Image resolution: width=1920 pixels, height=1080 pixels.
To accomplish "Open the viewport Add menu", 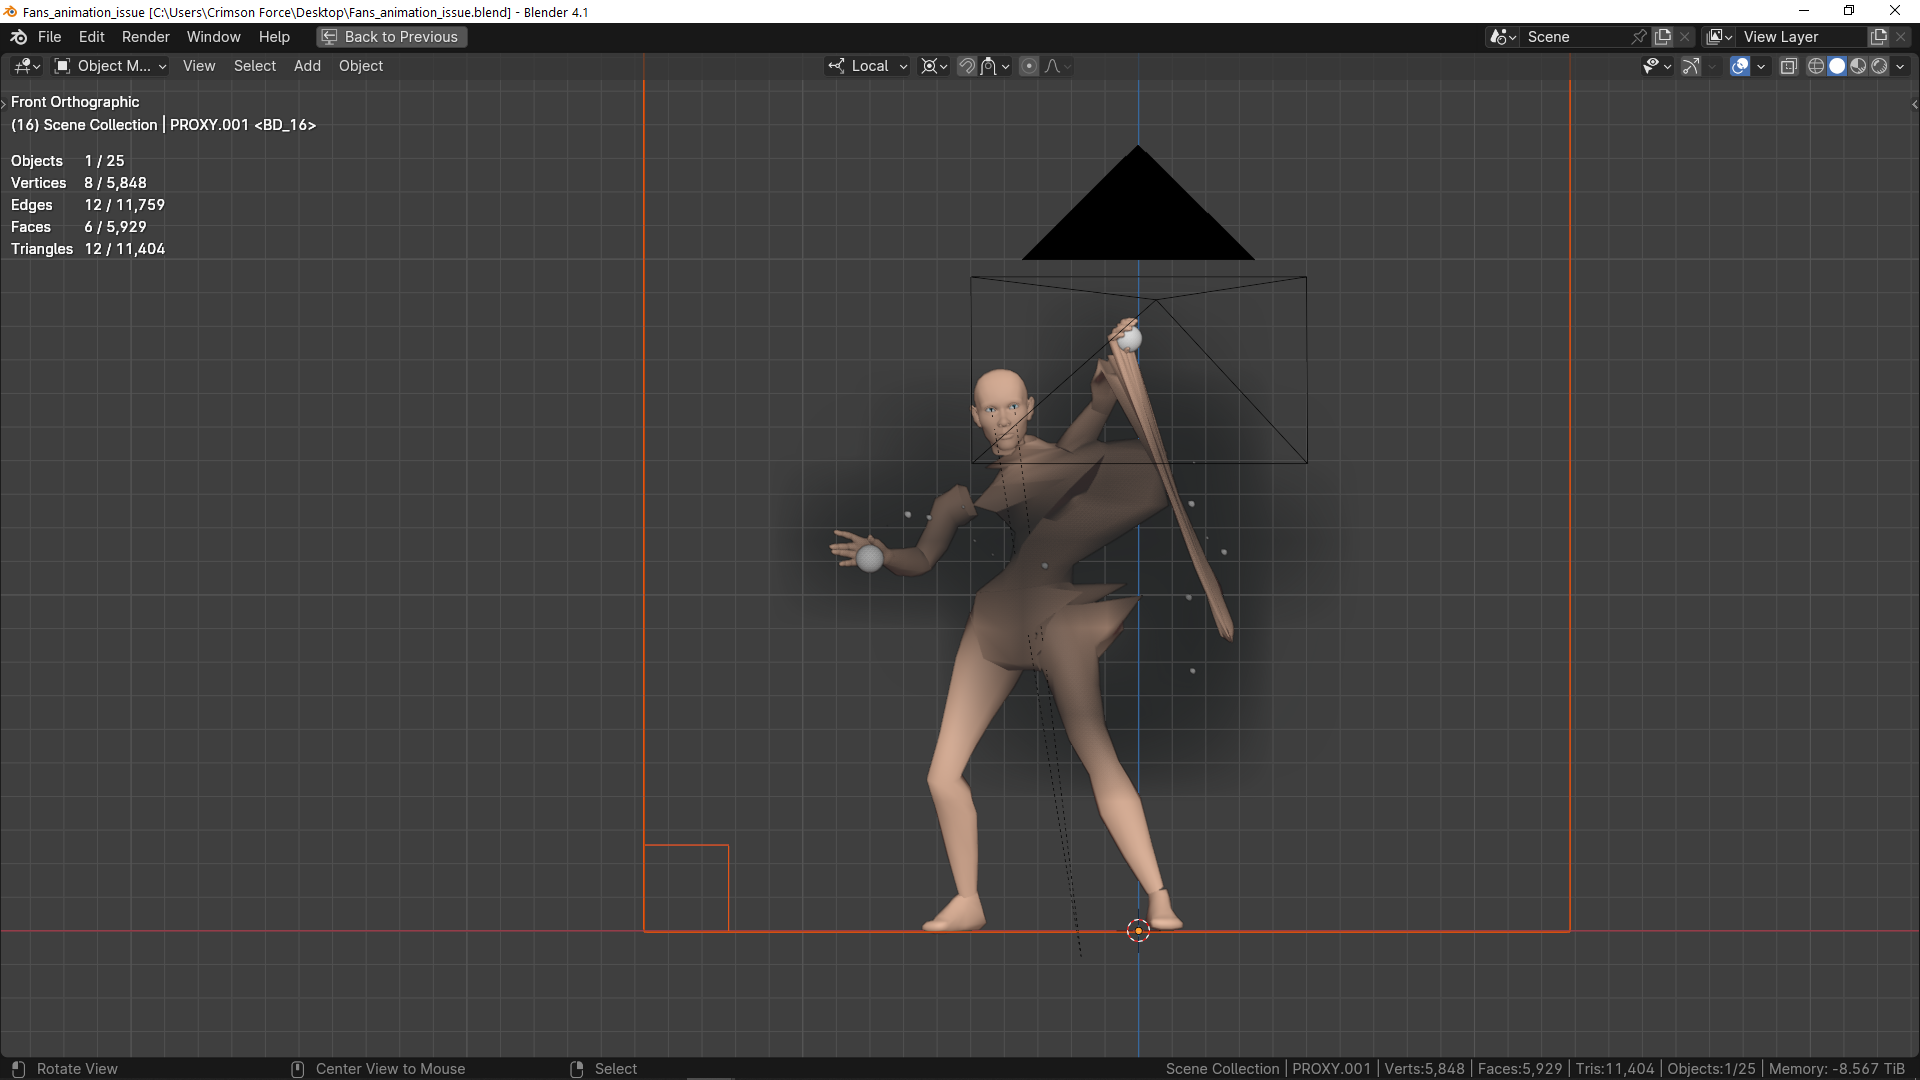I will pos(307,66).
